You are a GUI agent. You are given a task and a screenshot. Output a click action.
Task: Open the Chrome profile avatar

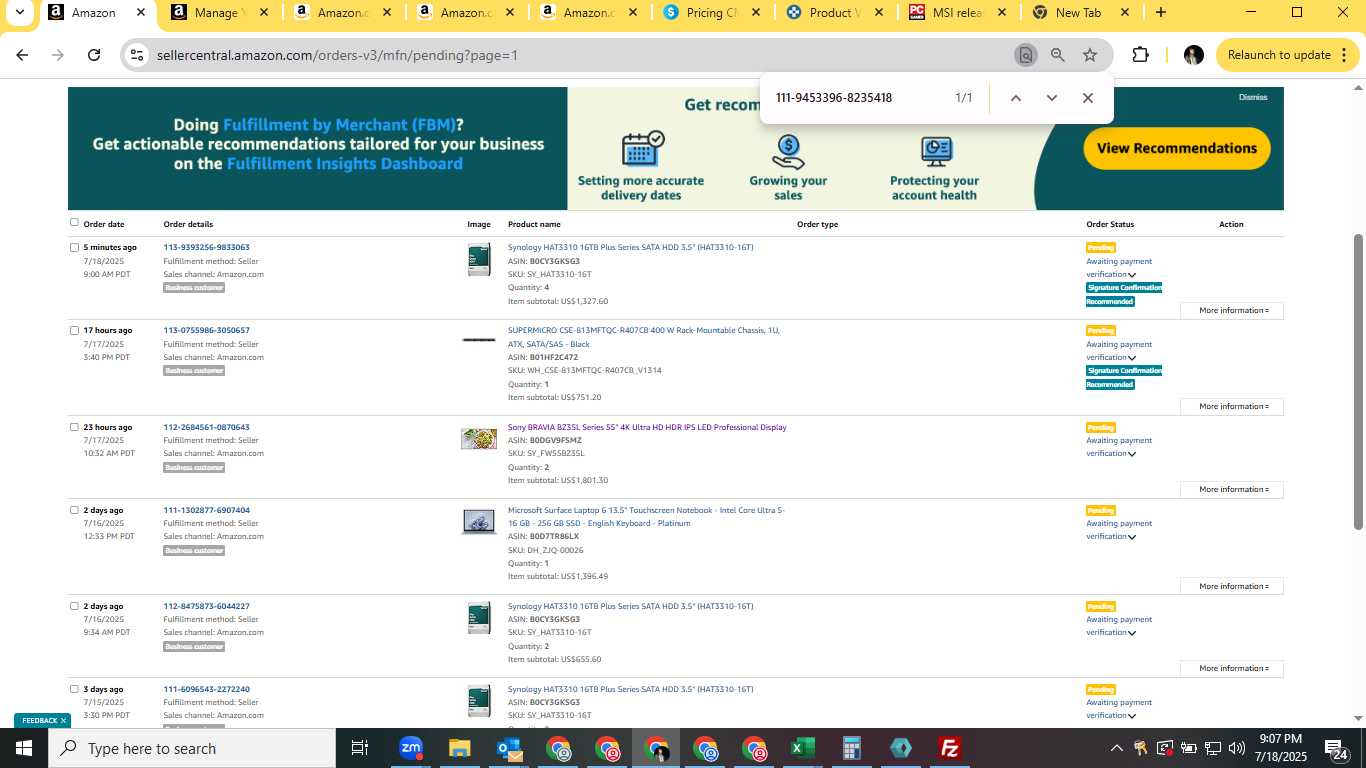(x=1193, y=55)
